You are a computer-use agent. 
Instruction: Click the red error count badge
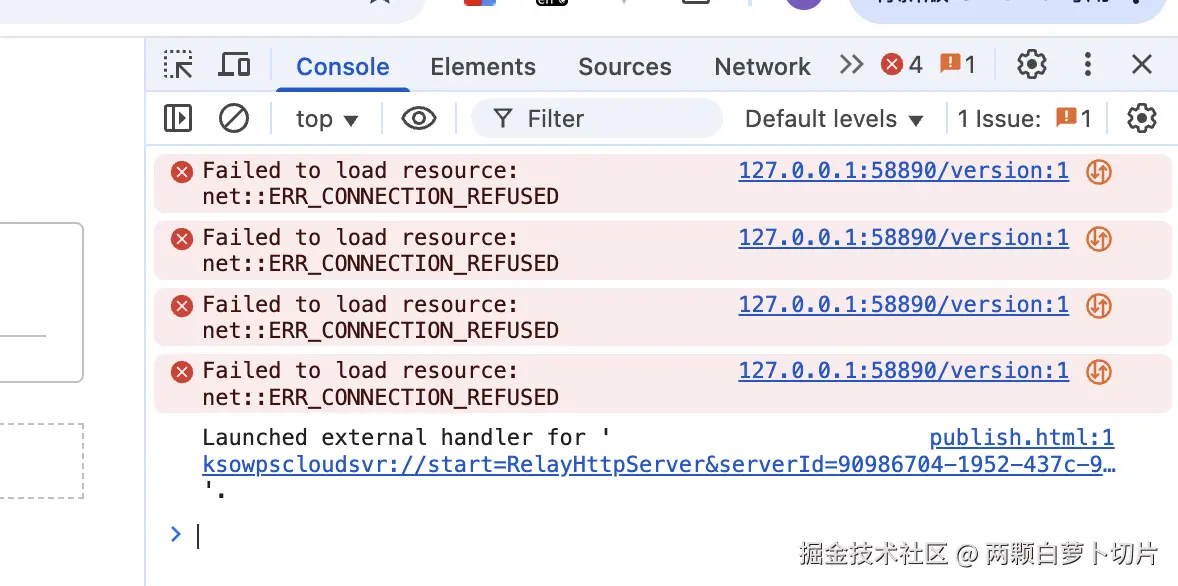pos(902,65)
